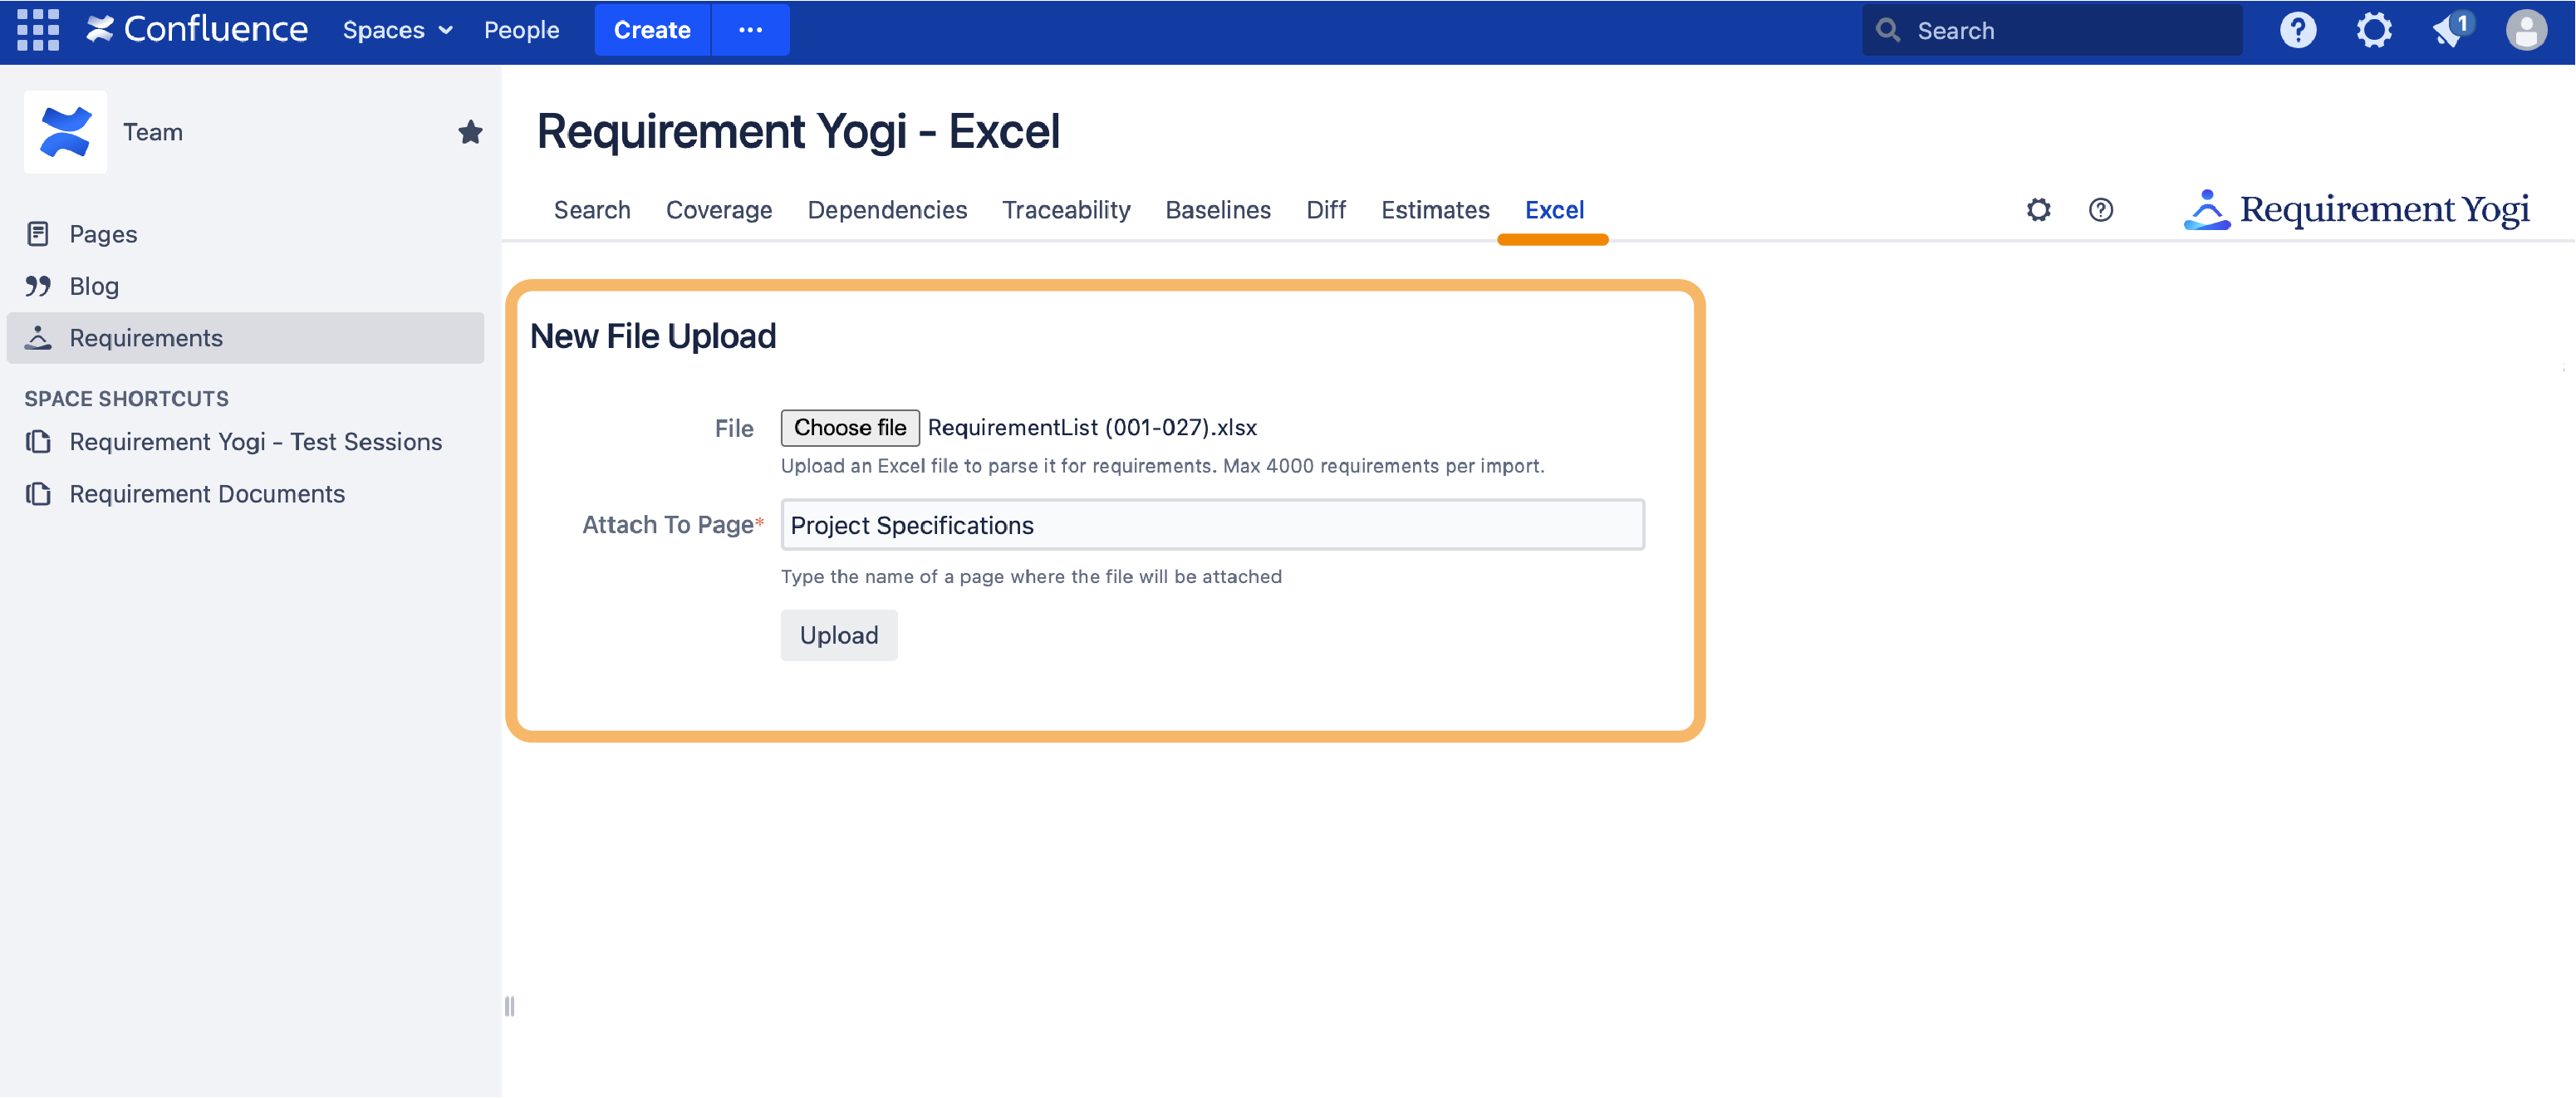This screenshot has width=2576, height=1098.
Task: Choose a file to upload
Action: (x=850, y=427)
